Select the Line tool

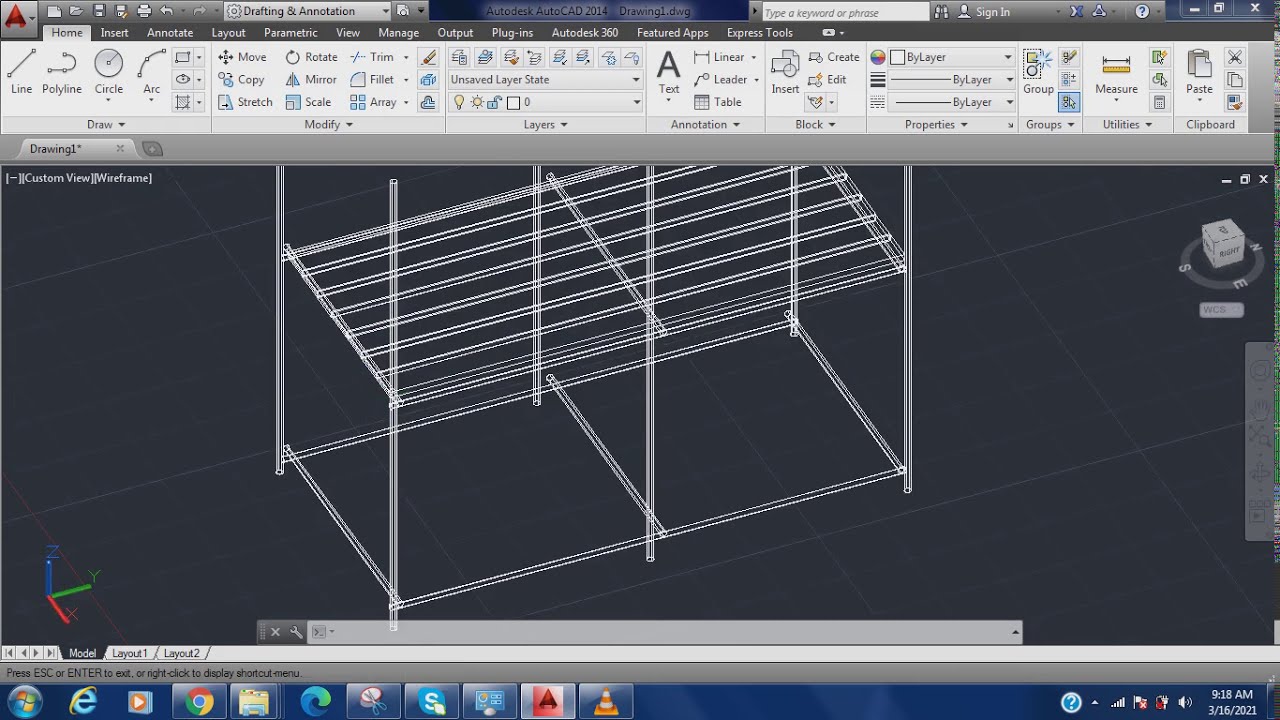(21, 72)
